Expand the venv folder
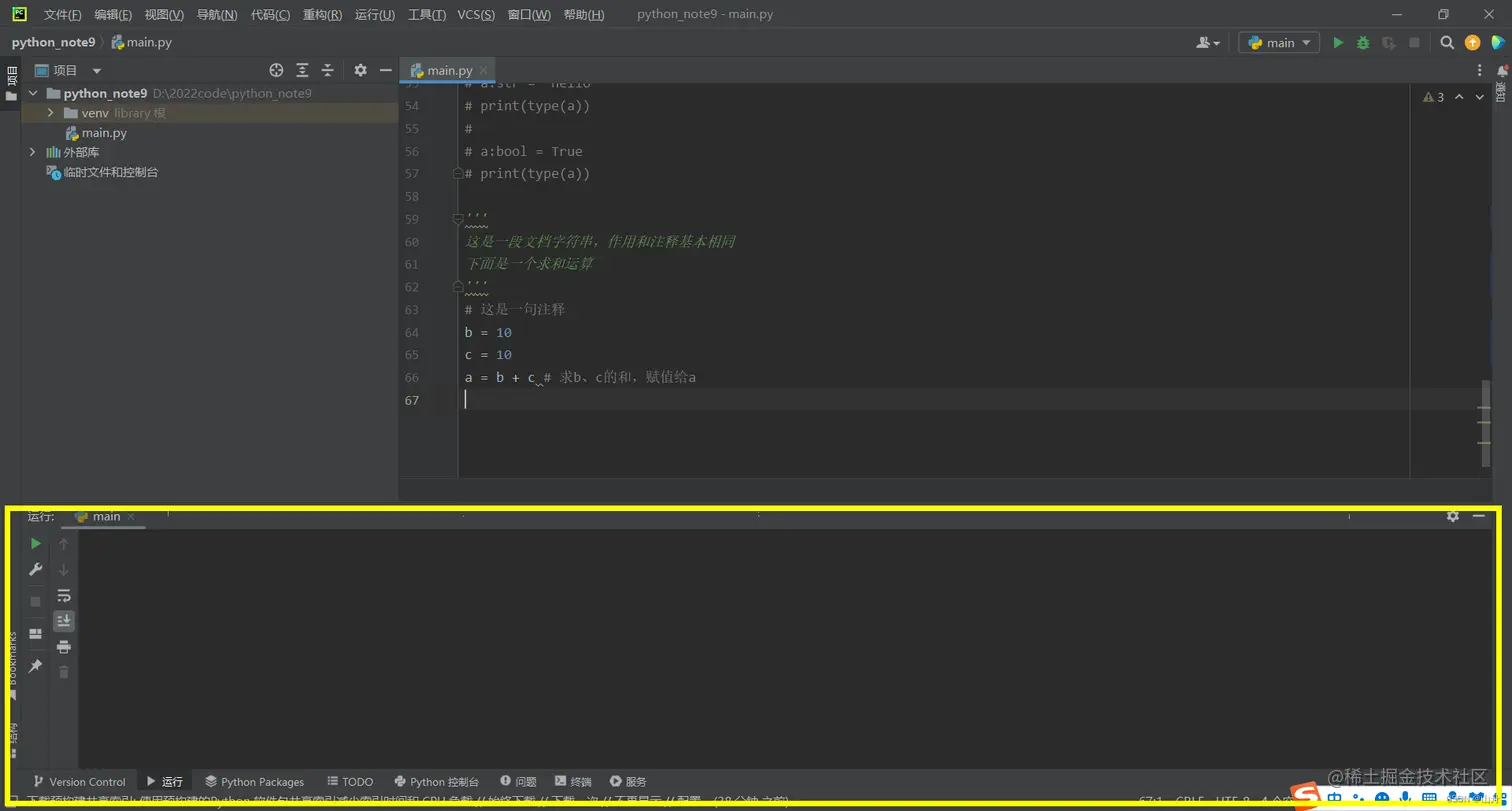 pos(50,113)
